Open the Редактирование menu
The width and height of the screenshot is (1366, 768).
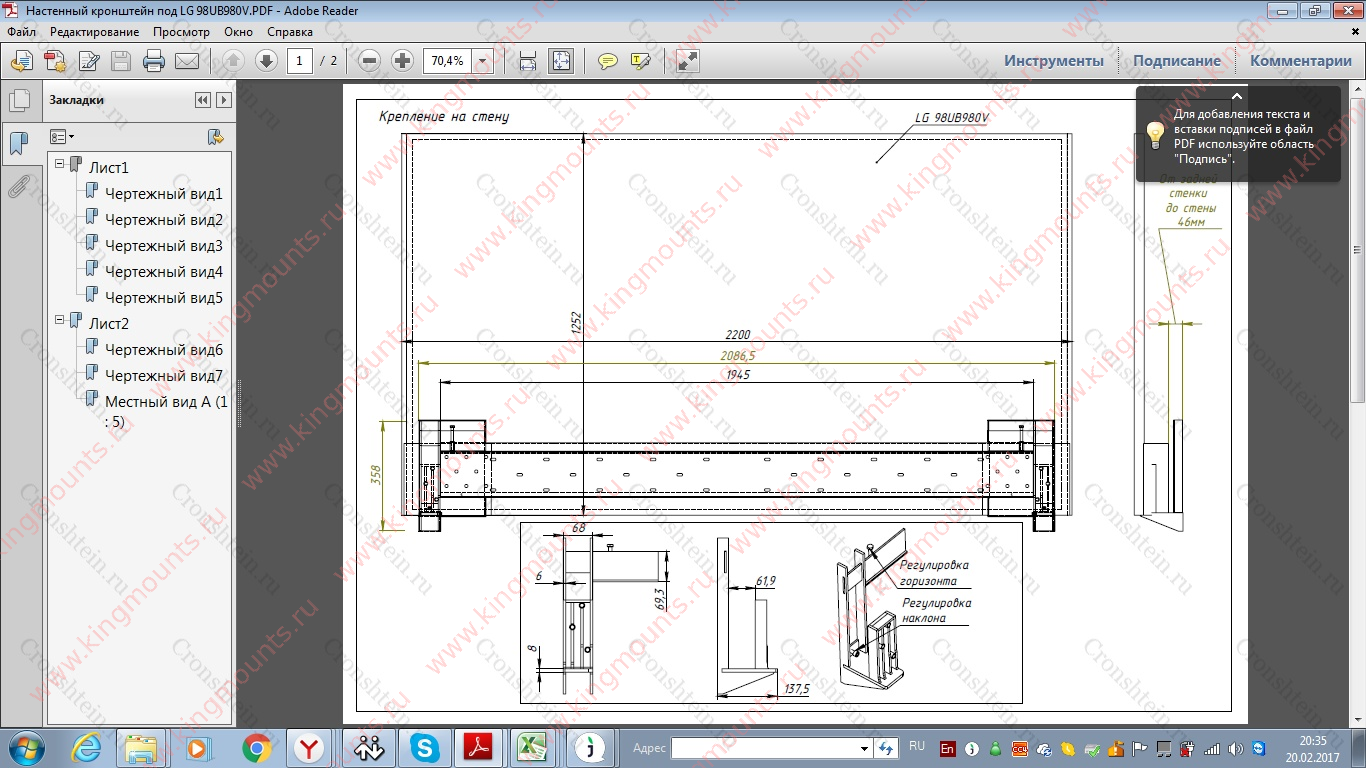(95, 32)
